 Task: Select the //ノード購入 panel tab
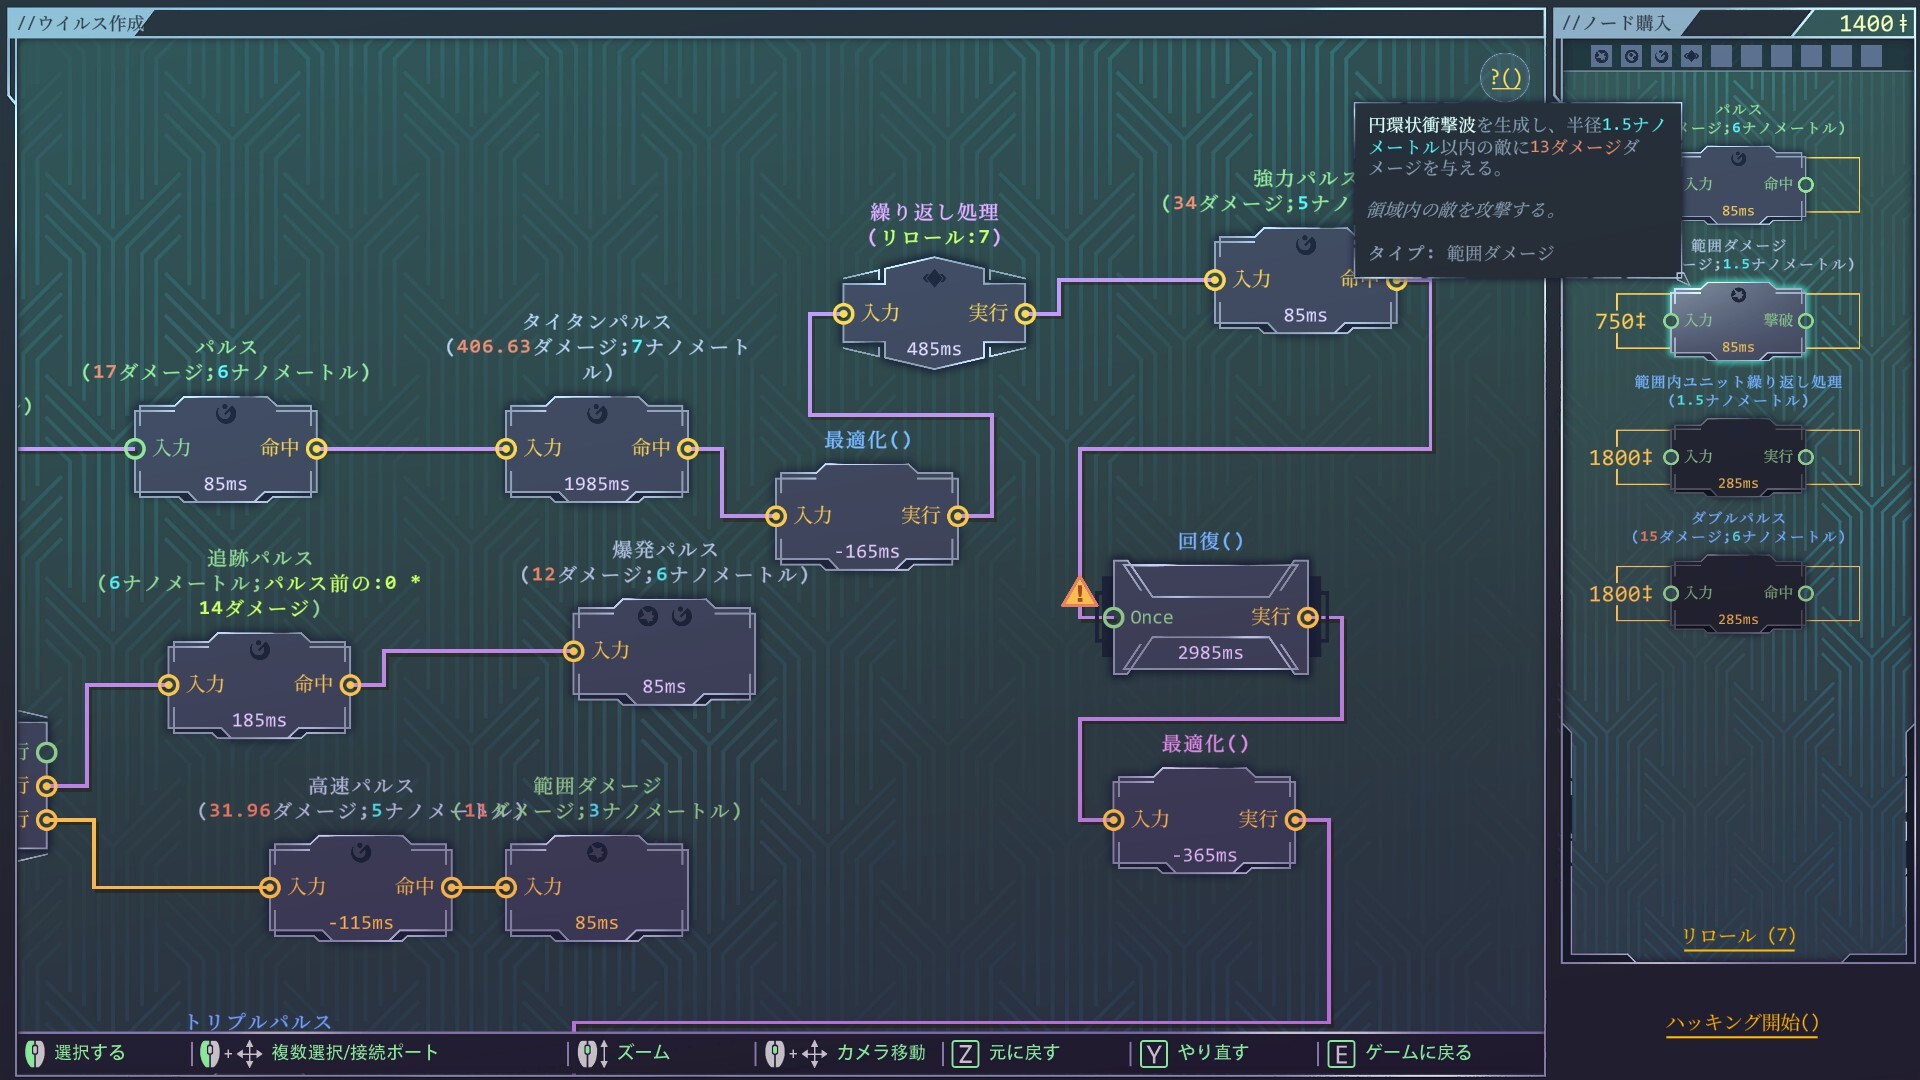[x=1617, y=23]
